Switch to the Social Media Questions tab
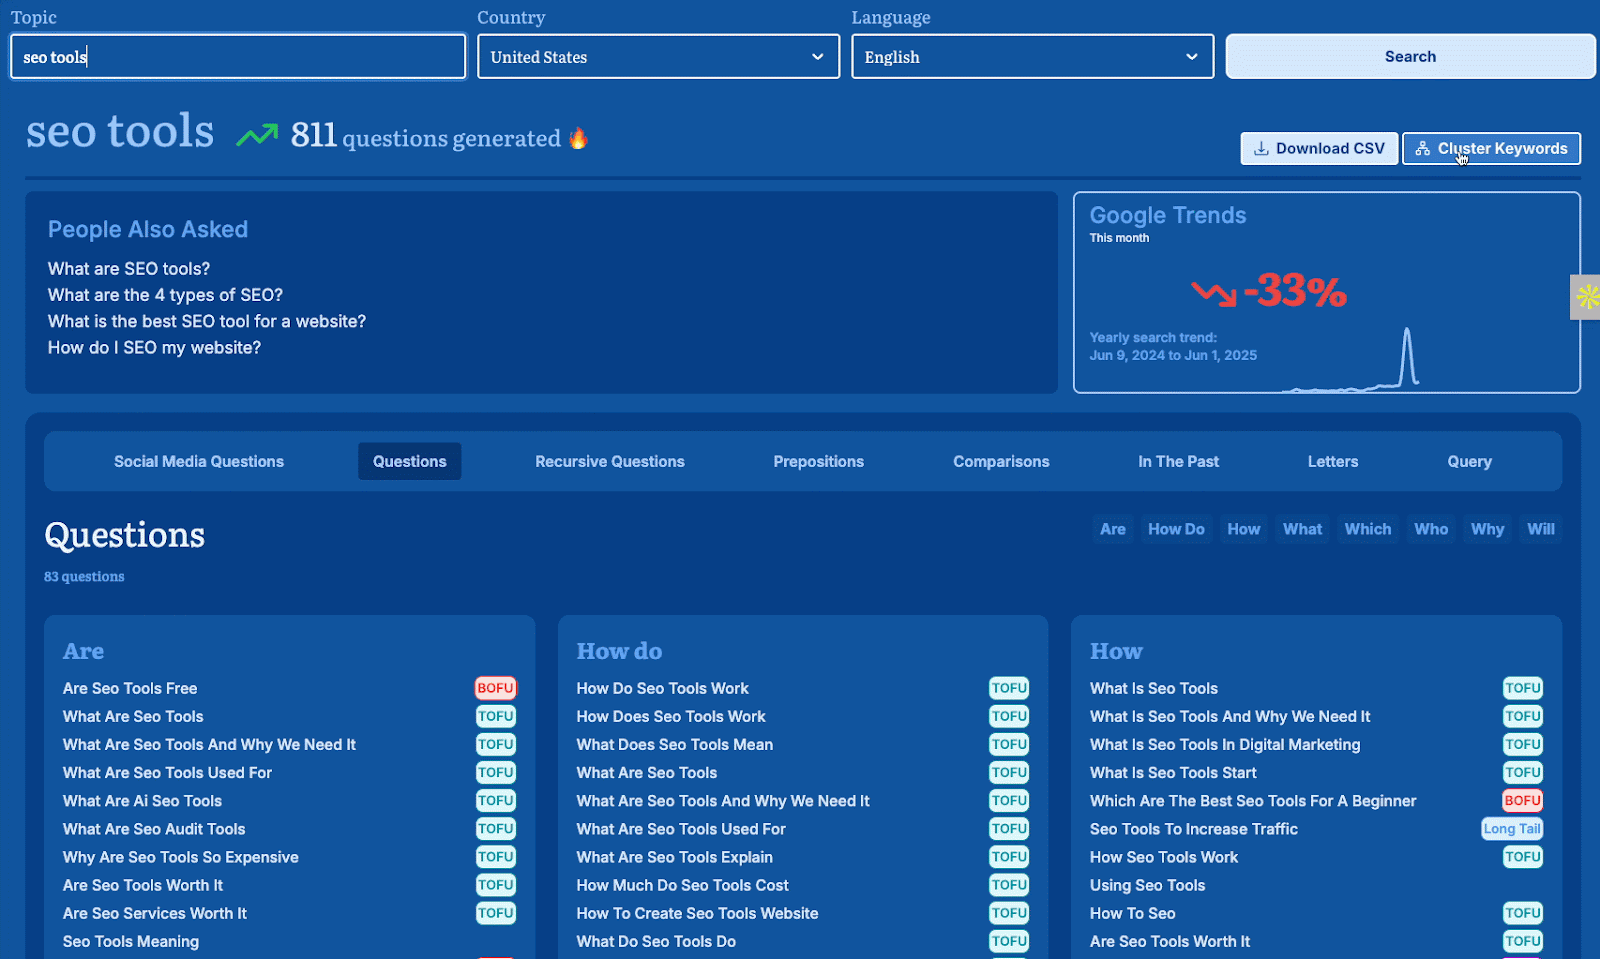Viewport: 1600px width, 959px height. (199, 461)
